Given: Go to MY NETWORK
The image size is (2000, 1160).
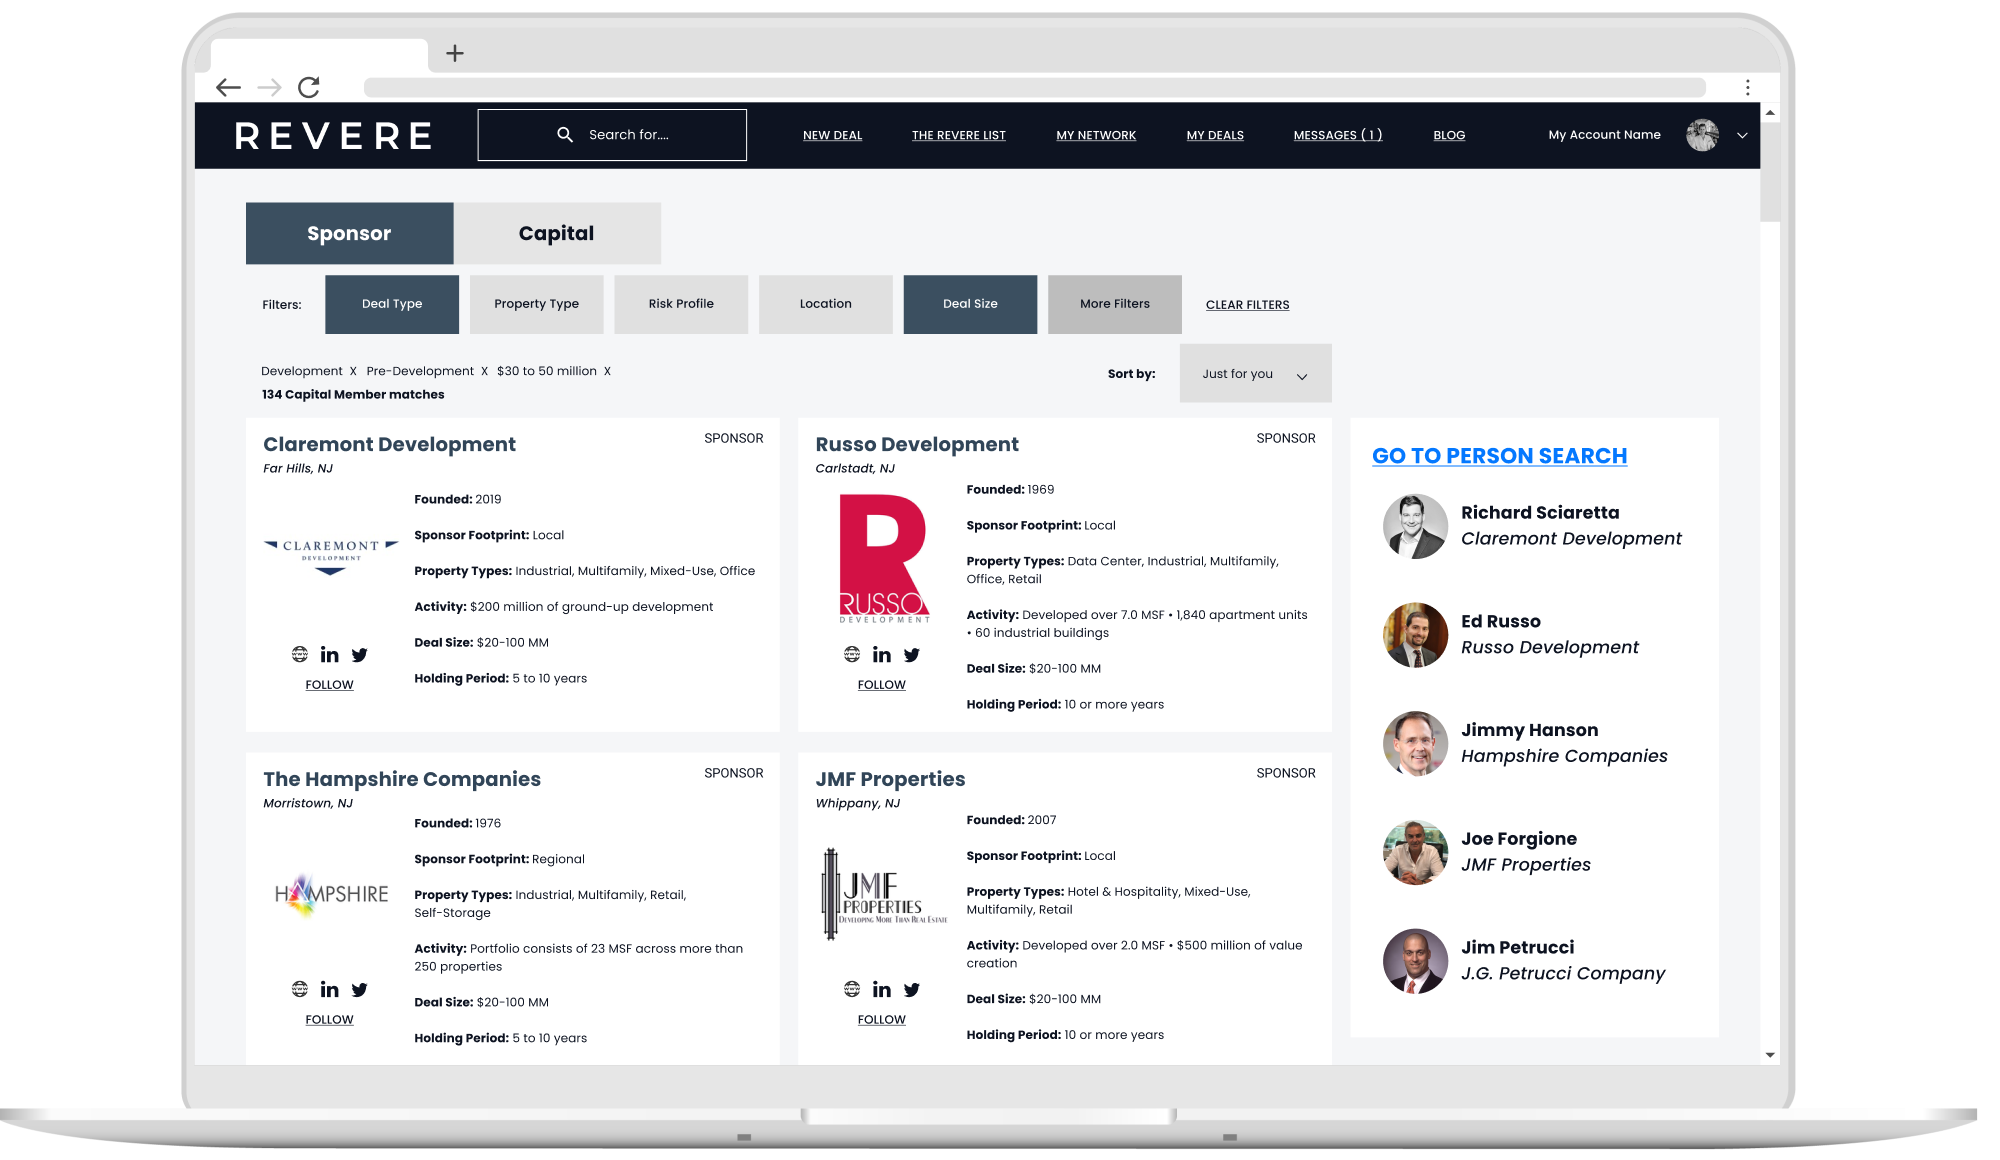Looking at the screenshot, I should (x=1096, y=135).
